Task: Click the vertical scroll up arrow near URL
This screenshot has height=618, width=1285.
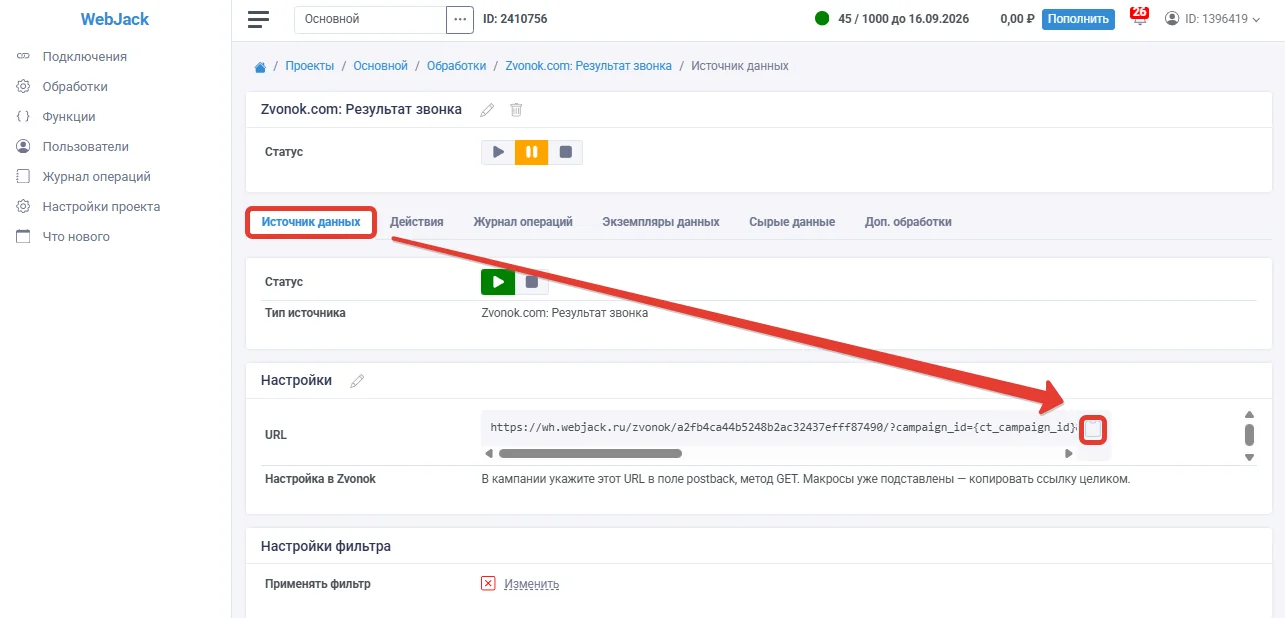Action: click(1249, 415)
